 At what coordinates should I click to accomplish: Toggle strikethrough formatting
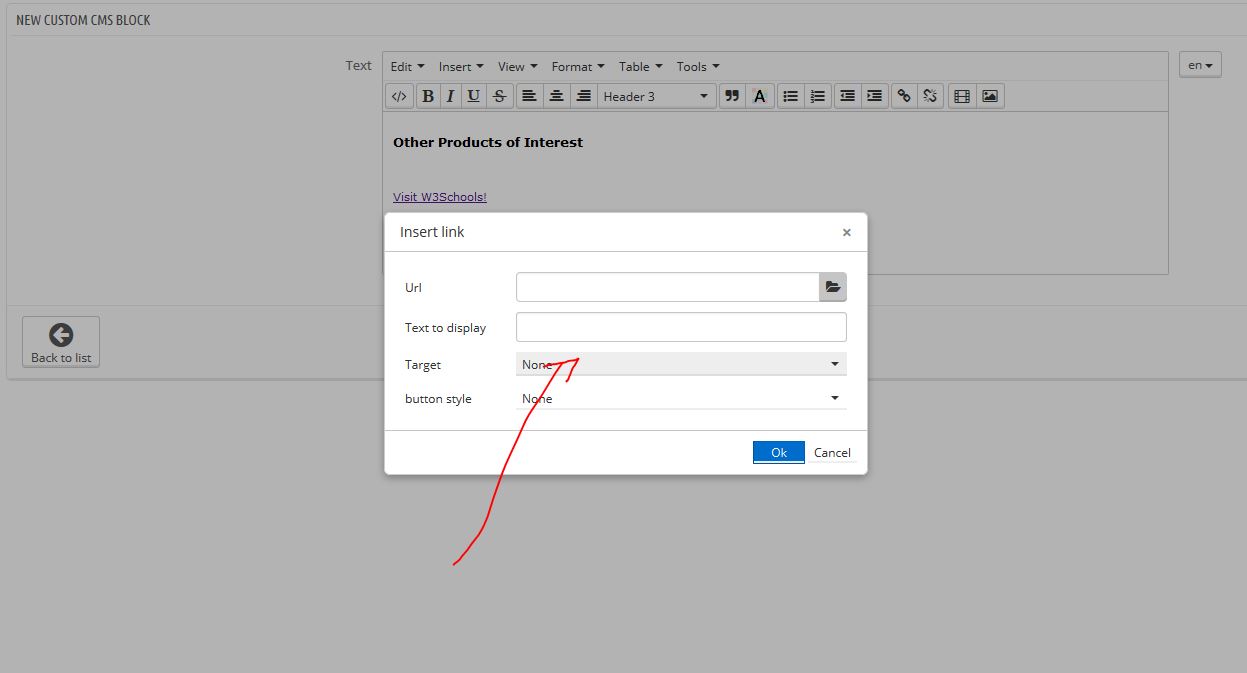[x=499, y=96]
